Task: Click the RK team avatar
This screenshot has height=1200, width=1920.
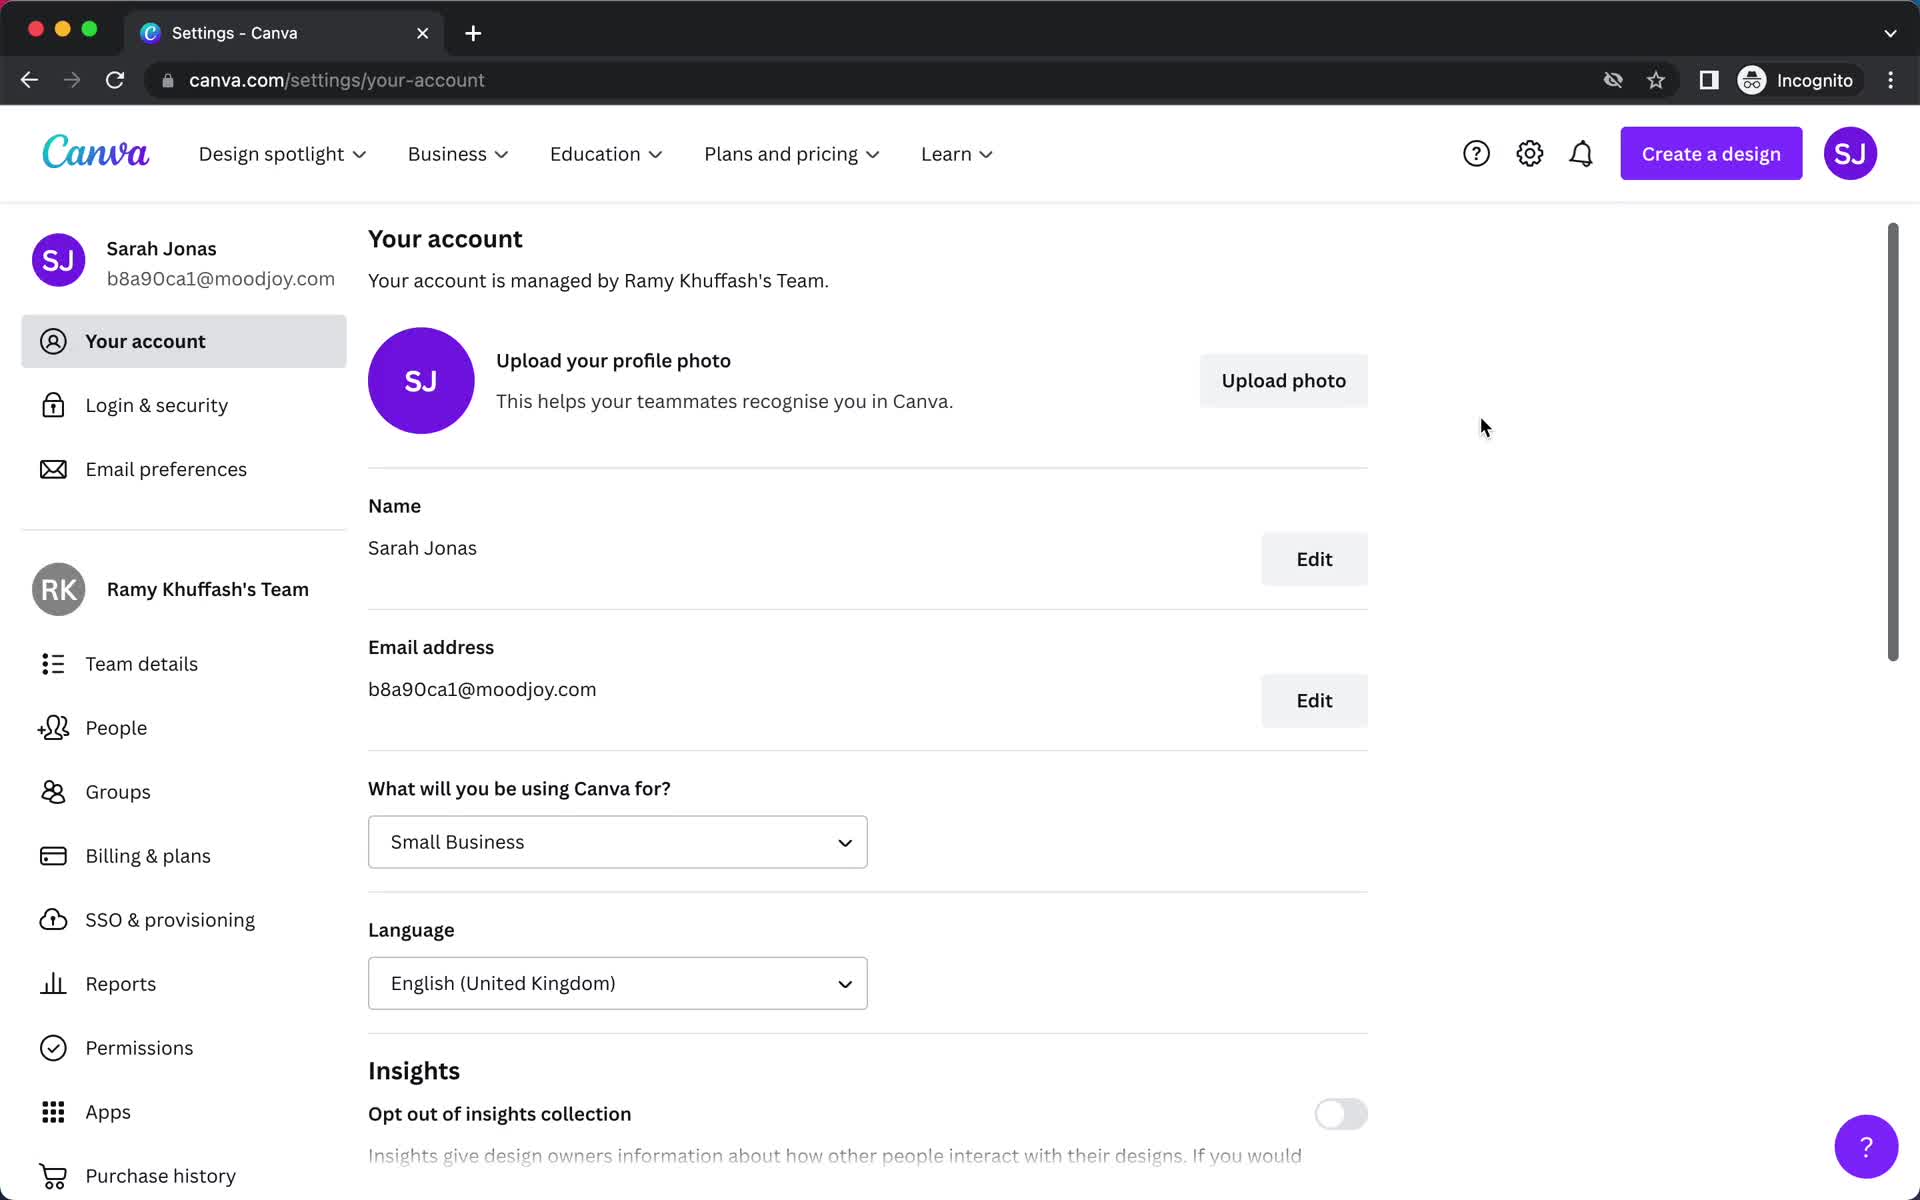Action: click(x=58, y=589)
